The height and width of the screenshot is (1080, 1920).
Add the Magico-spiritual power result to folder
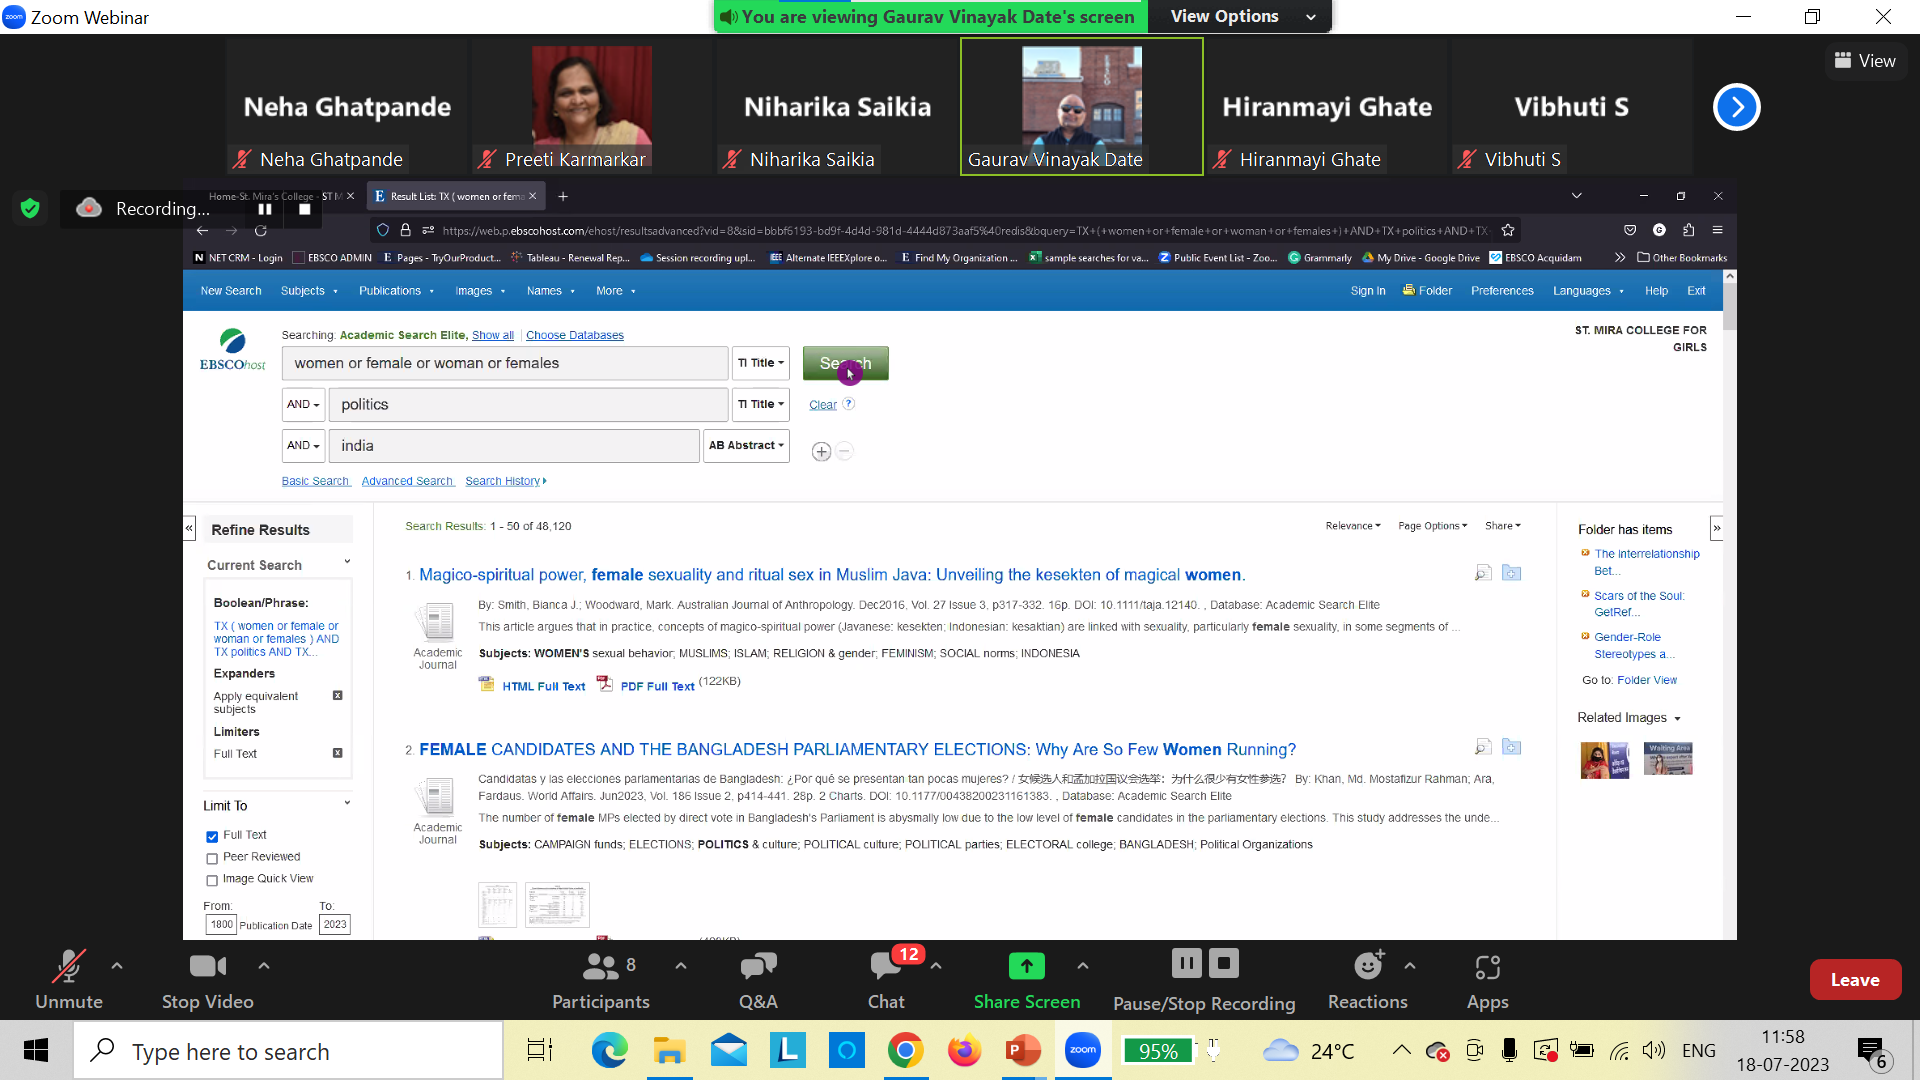[x=1511, y=573]
